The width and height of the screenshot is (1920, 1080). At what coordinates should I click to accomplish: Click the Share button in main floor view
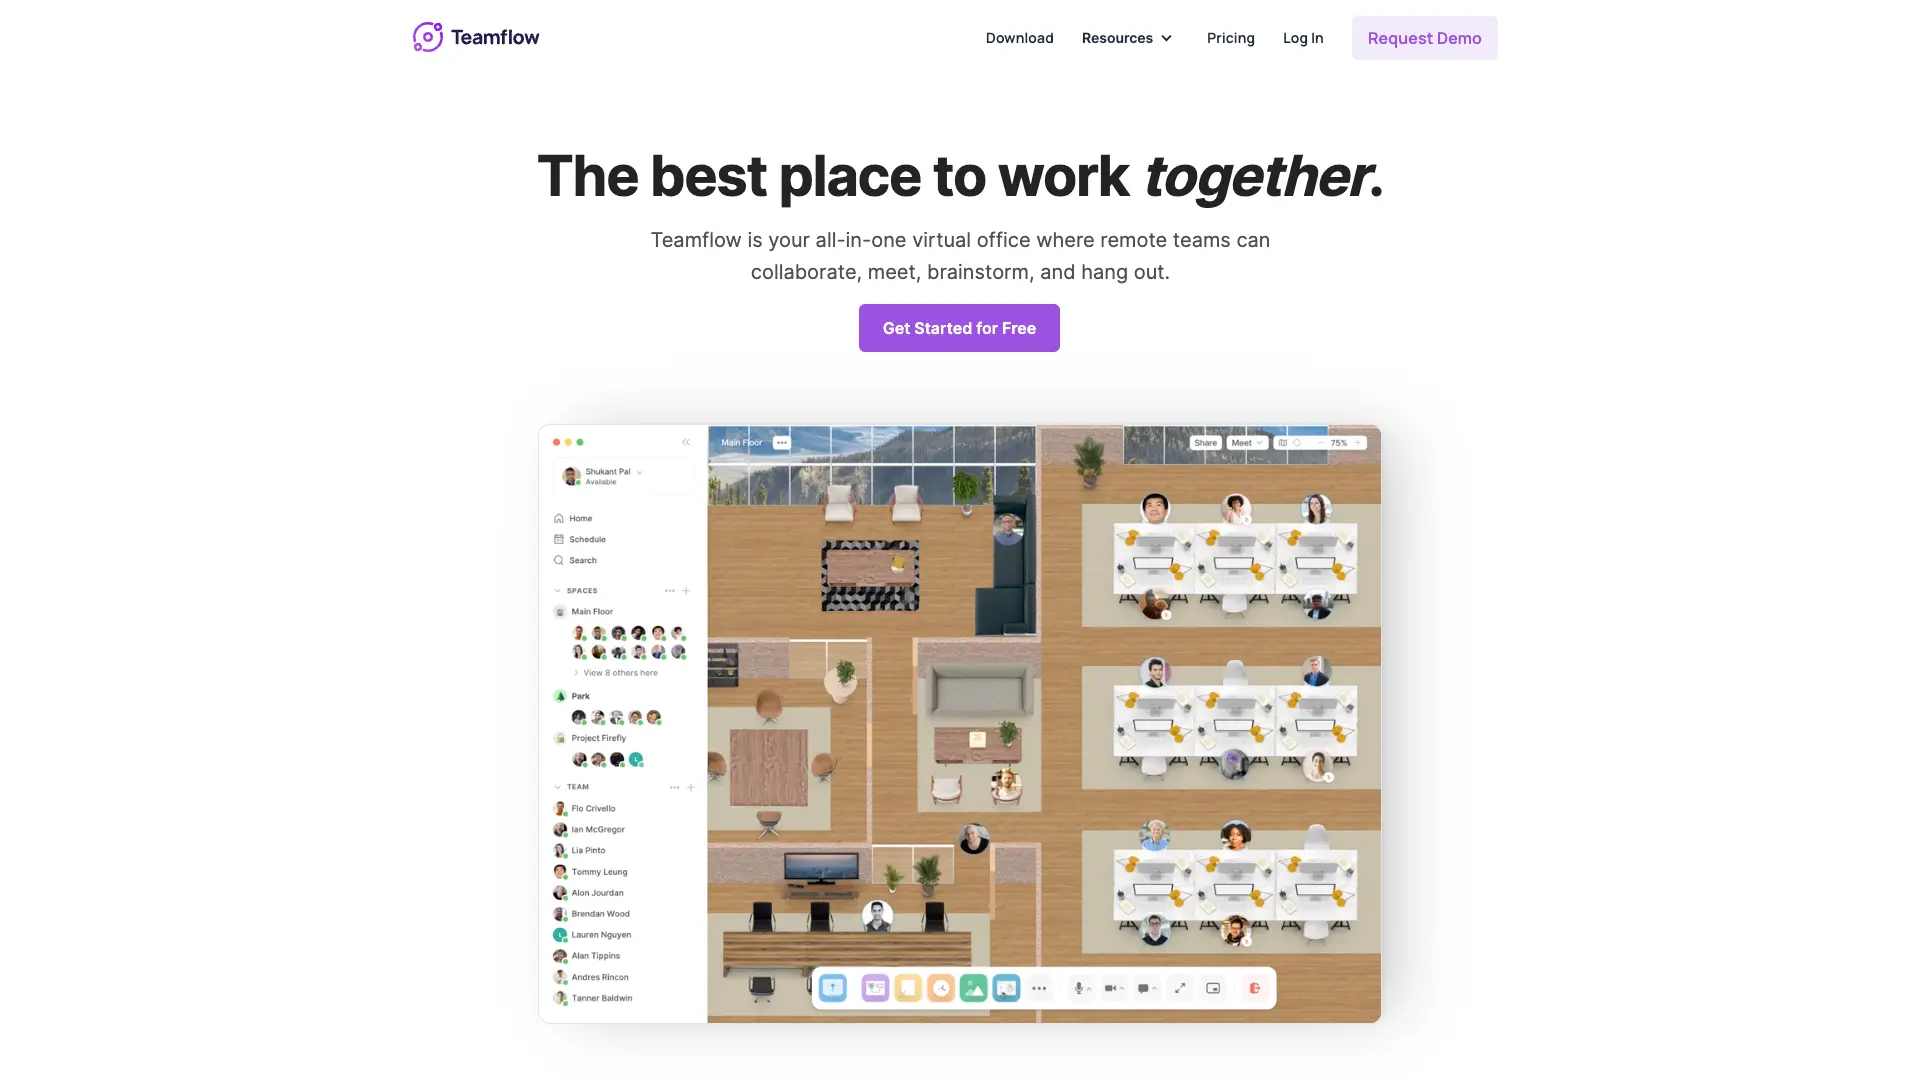click(1204, 442)
